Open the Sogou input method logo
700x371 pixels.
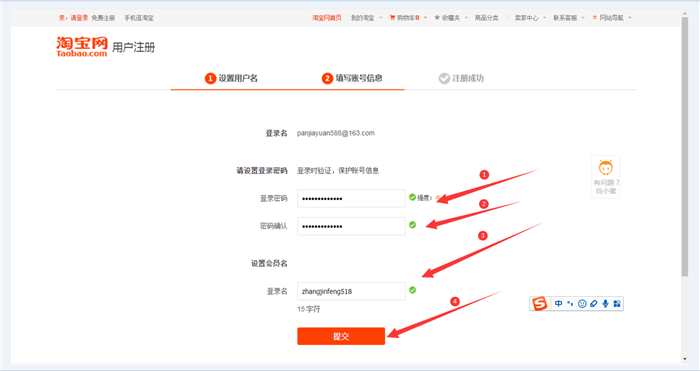pos(540,304)
